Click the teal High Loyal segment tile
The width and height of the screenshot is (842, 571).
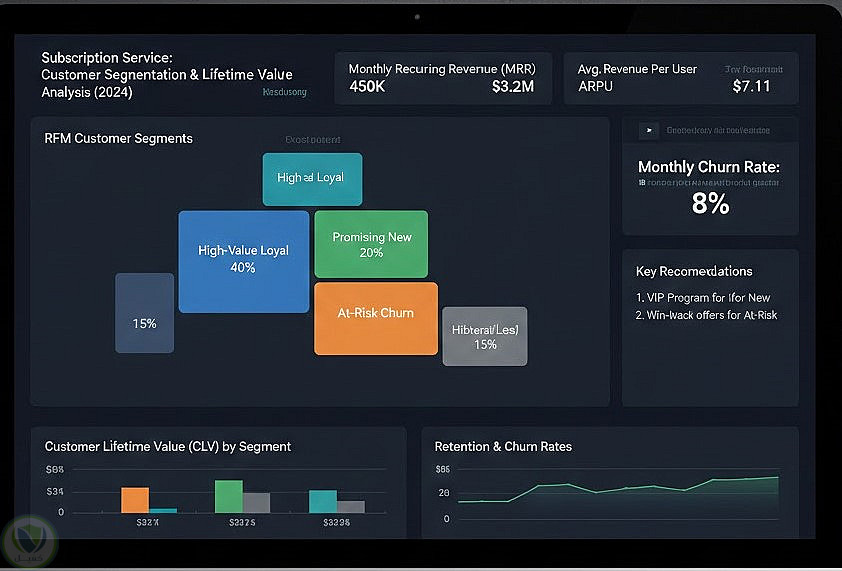pyautogui.click(x=312, y=179)
